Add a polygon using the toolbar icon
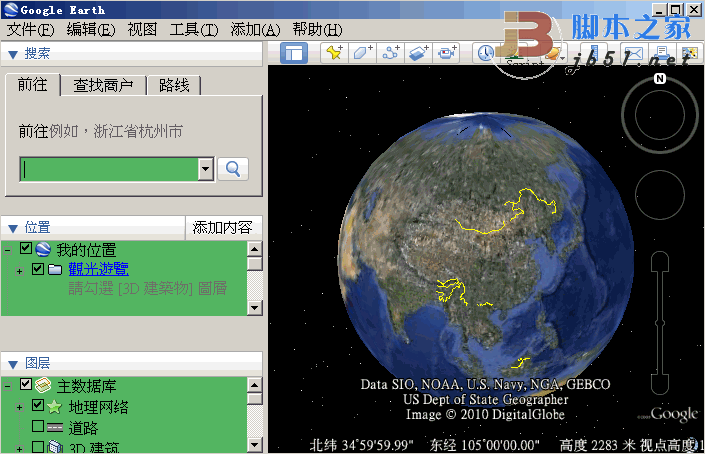The height and width of the screenshot is (454, 705). point(362,53)
